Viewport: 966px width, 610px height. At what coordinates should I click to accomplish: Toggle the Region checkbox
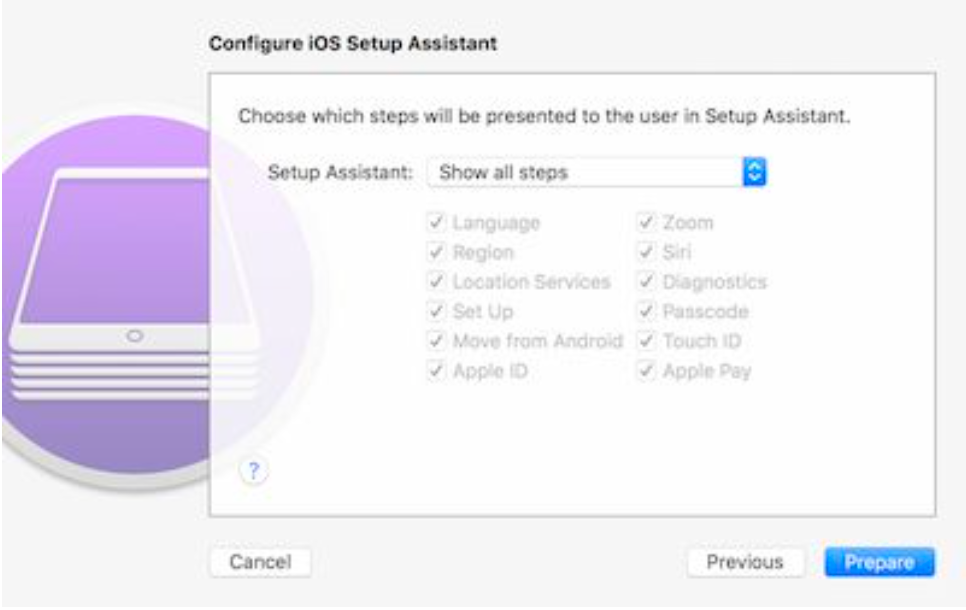click(436, 253)
